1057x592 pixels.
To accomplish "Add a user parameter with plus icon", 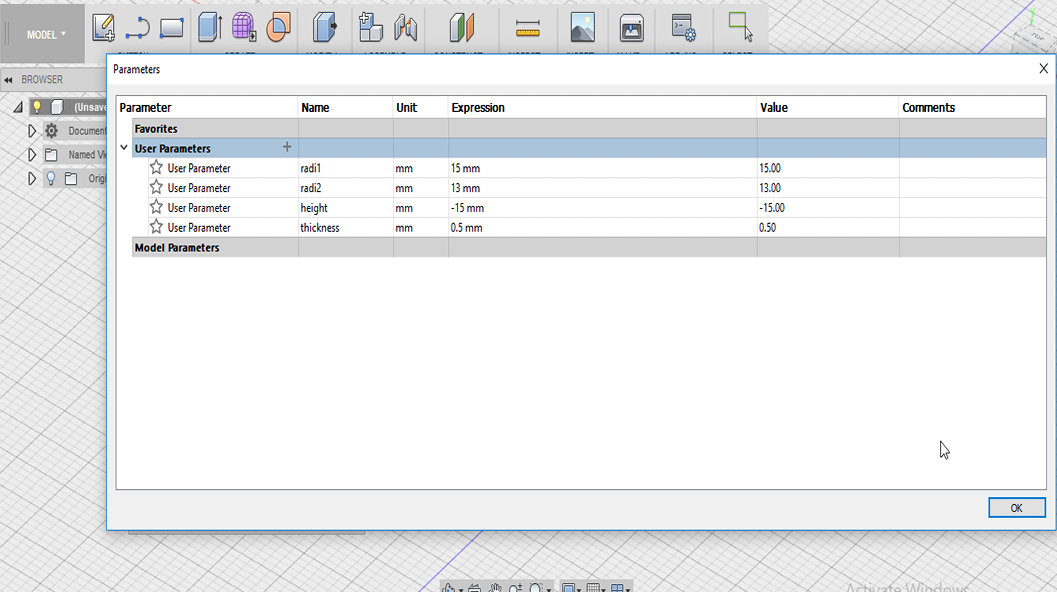I will [287, 147].
